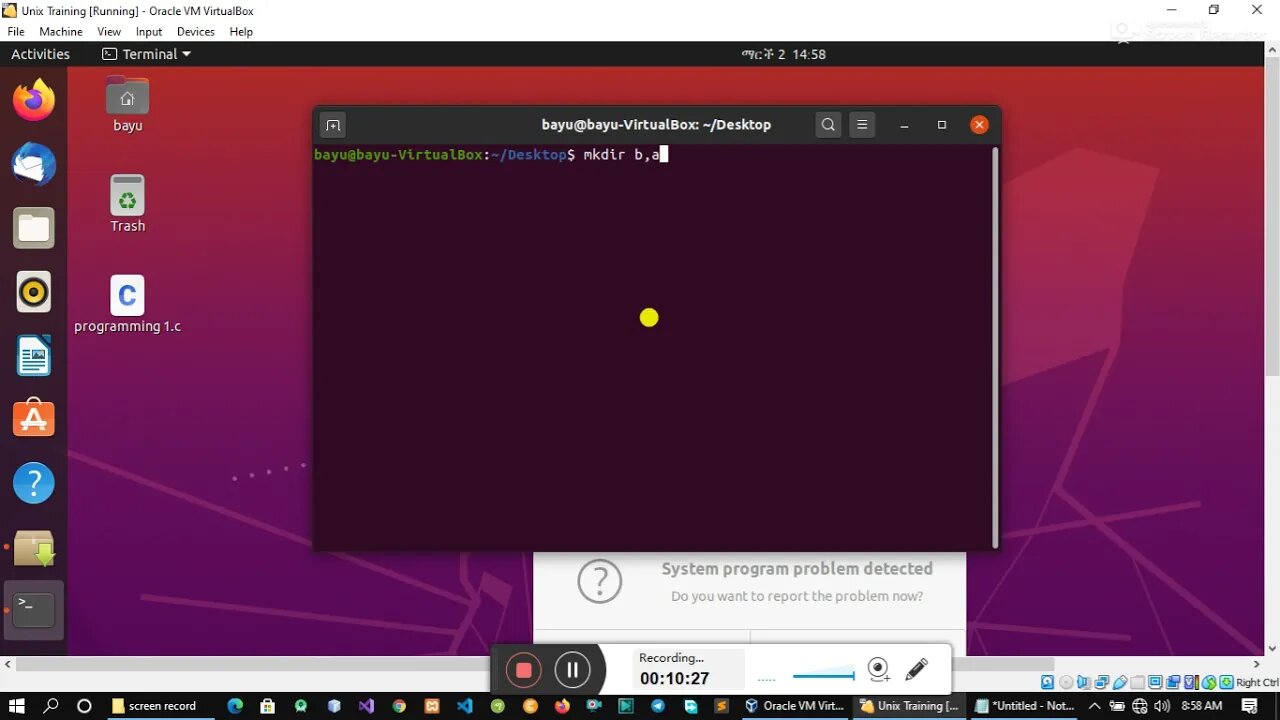Open the bayu home folder on desktop

point(127,104)
